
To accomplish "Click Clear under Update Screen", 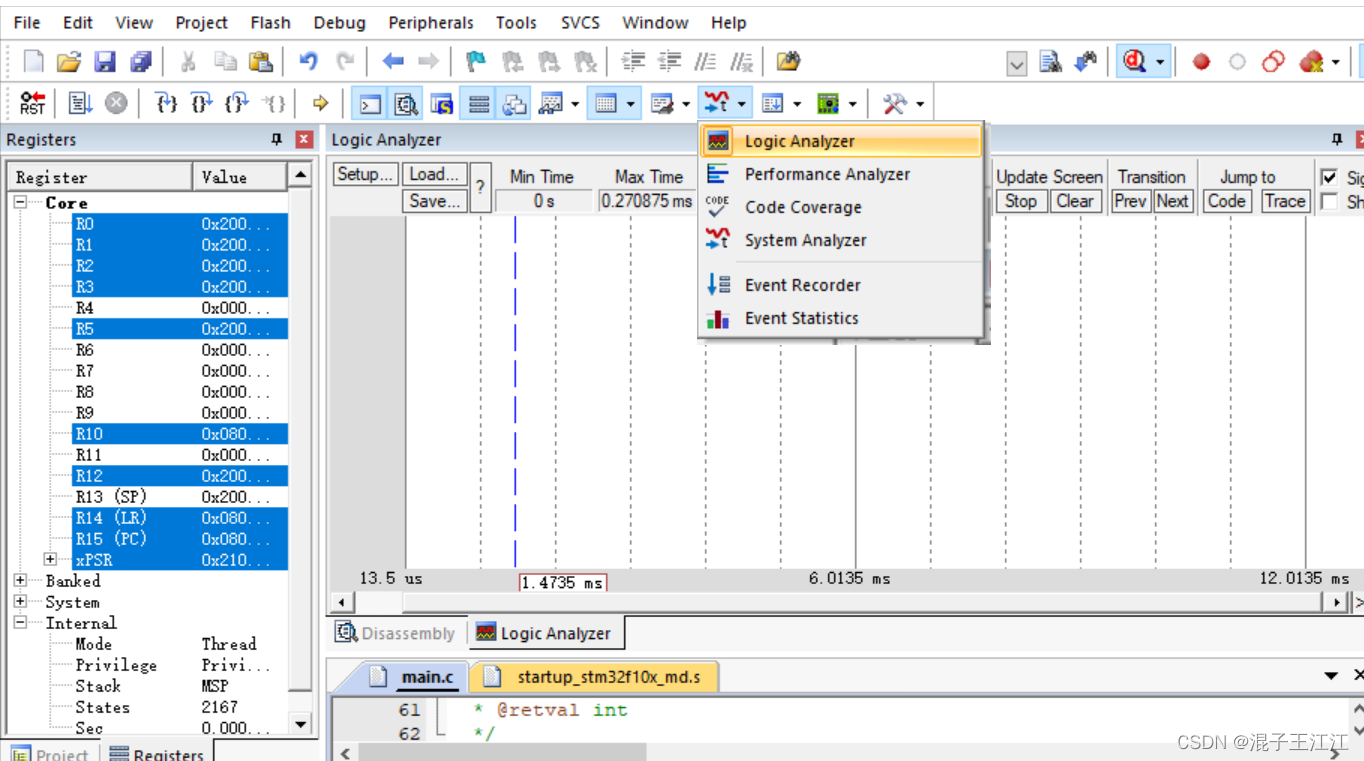I will pos(1075,201).
